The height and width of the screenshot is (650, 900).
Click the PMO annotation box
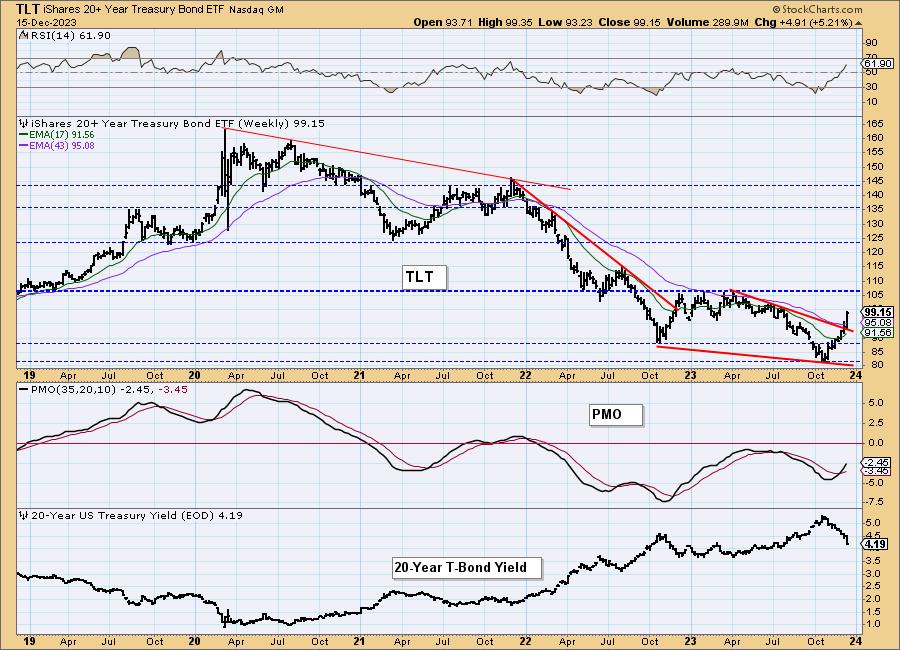click(616, 414)
